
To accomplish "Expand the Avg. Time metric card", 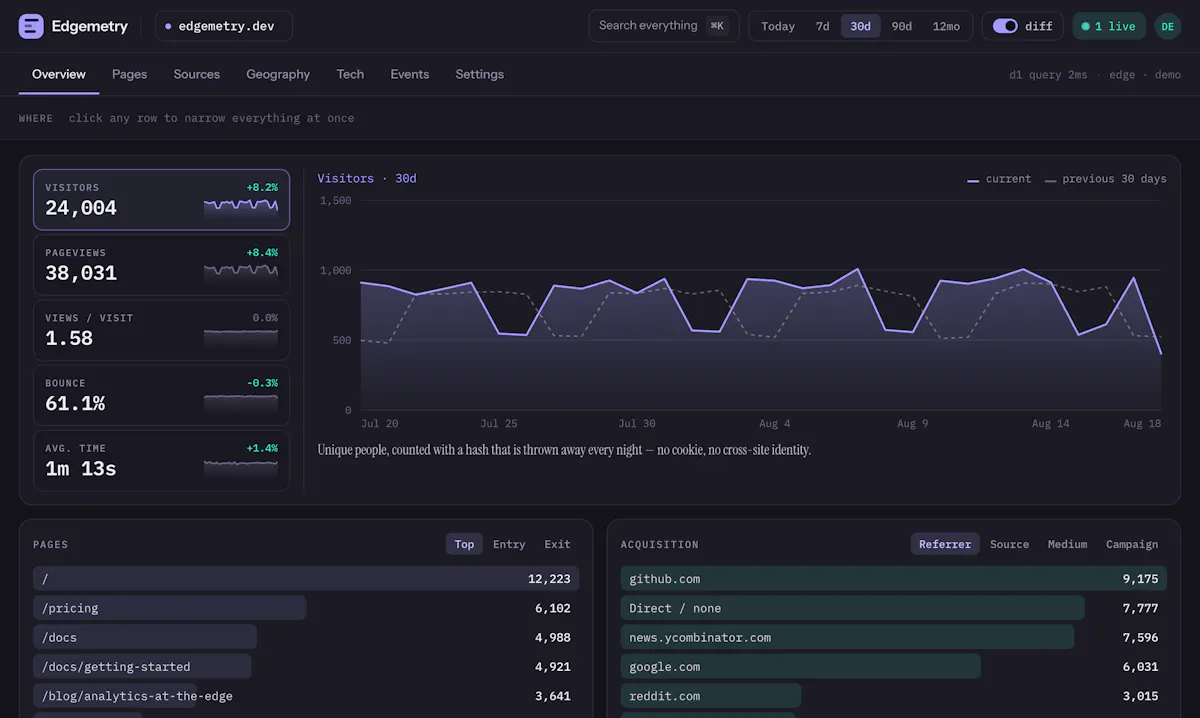I will tap(161, 461).
